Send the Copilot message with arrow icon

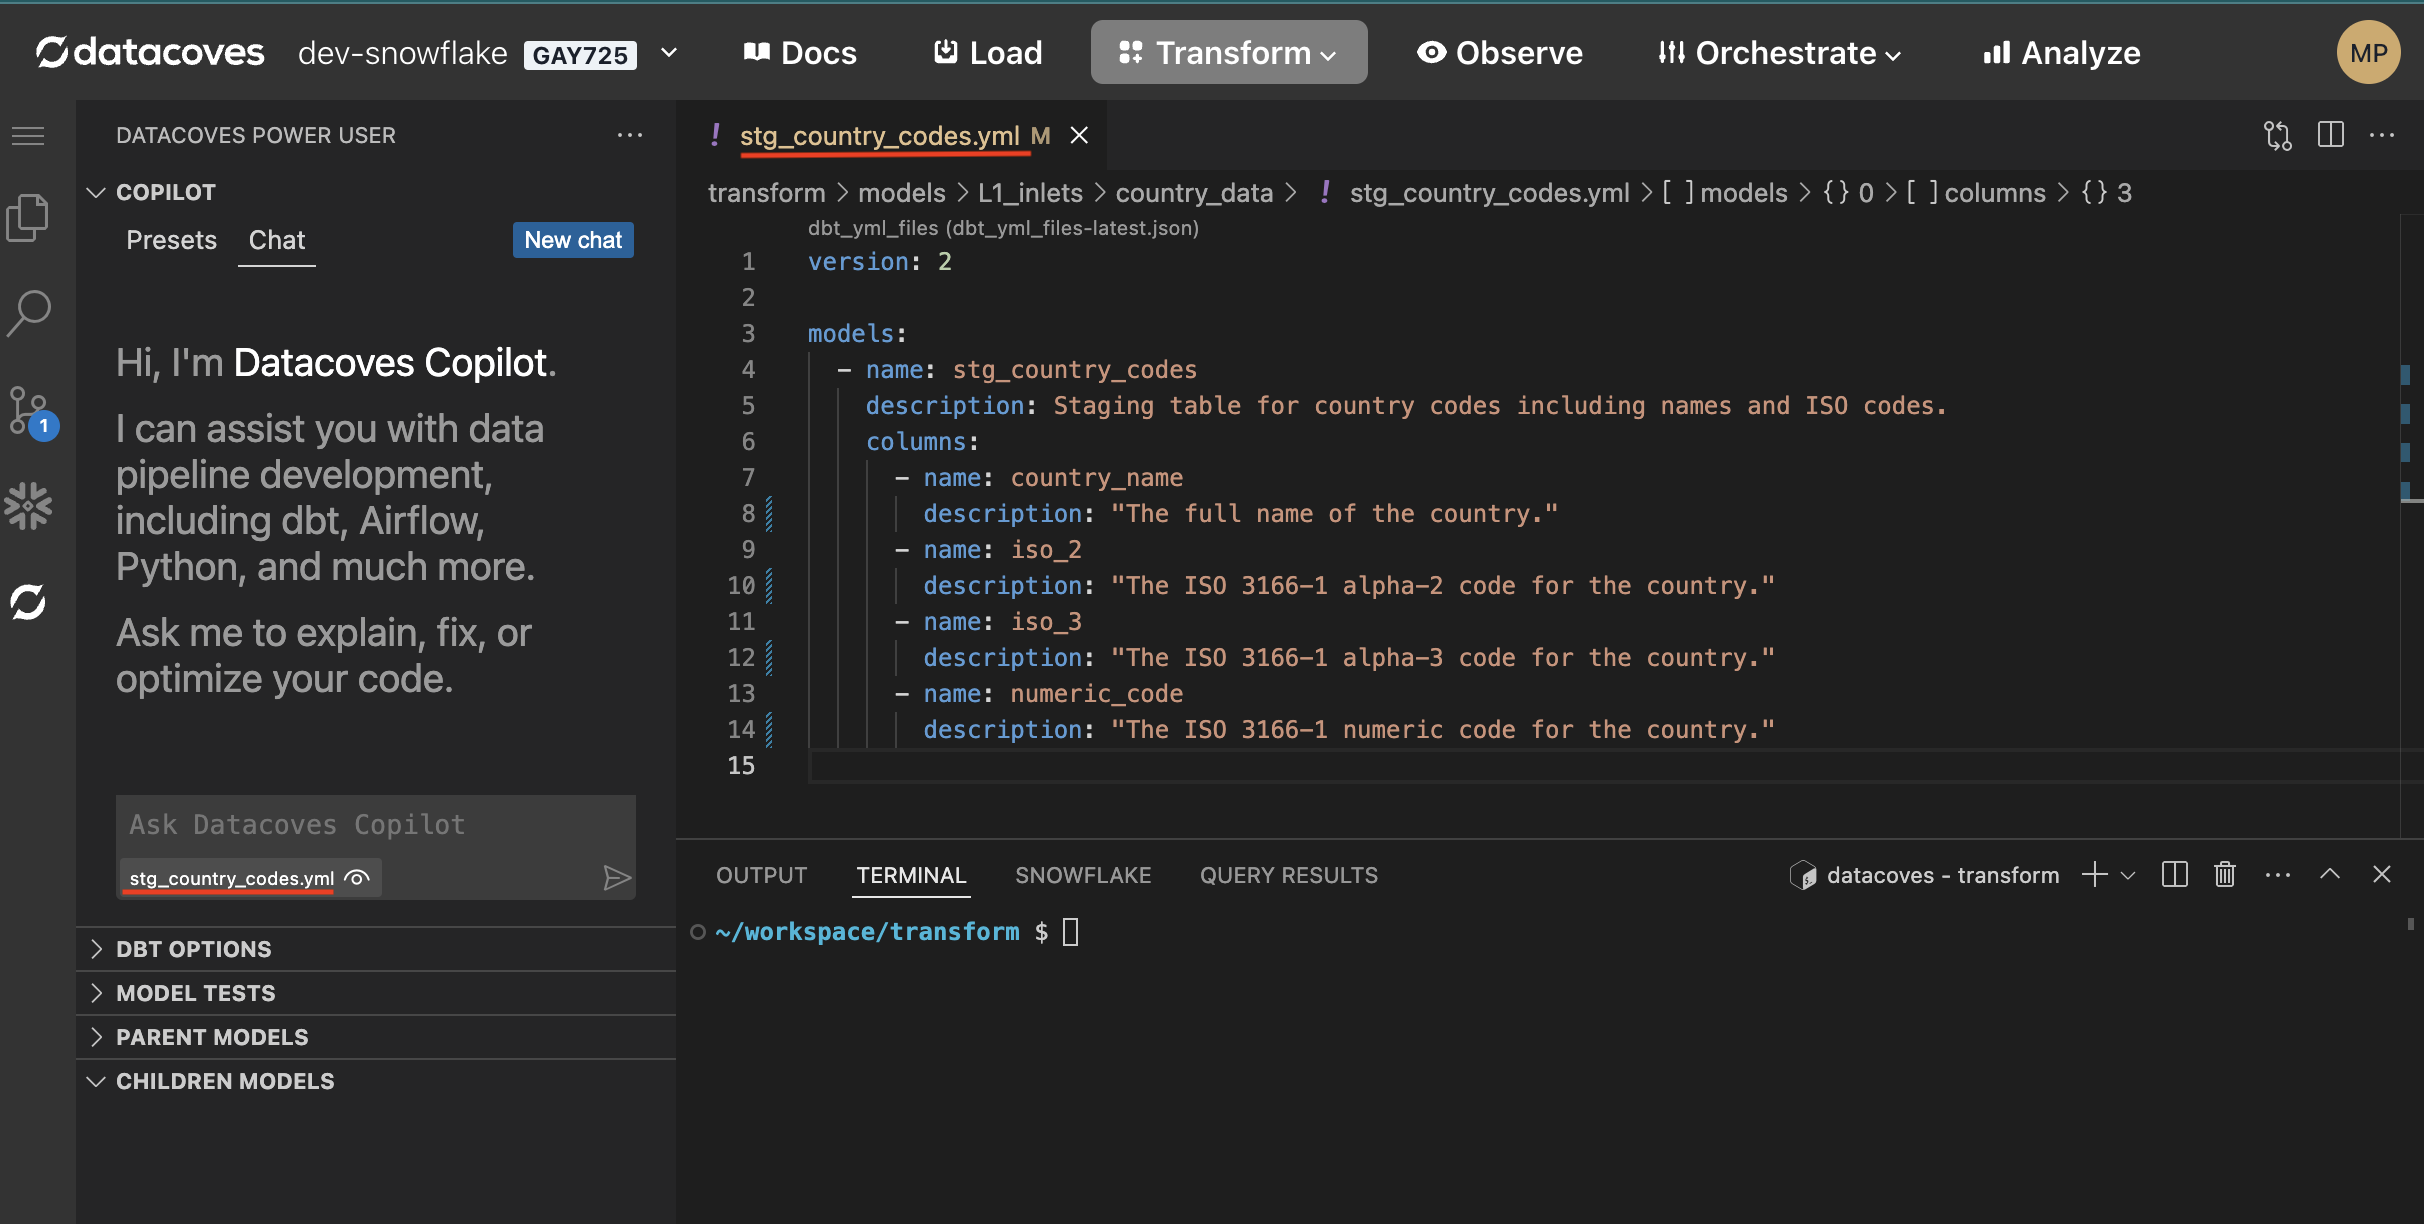[x=617, y=878]
